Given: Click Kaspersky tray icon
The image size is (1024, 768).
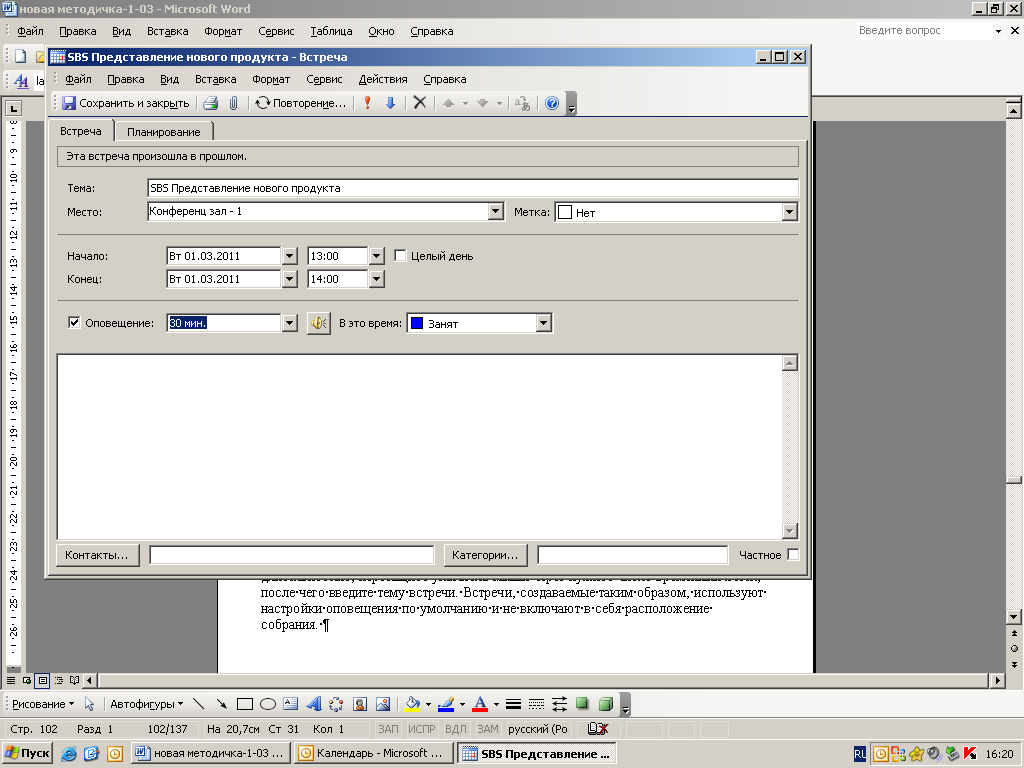Looking at the screenshot, I should point(969,754).
